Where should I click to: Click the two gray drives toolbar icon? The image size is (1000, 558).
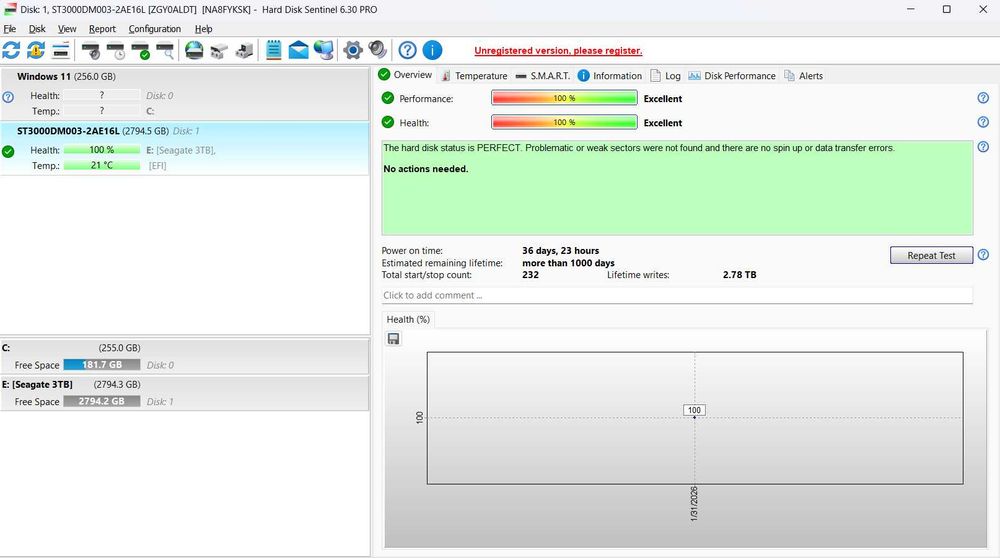[219, 50]
